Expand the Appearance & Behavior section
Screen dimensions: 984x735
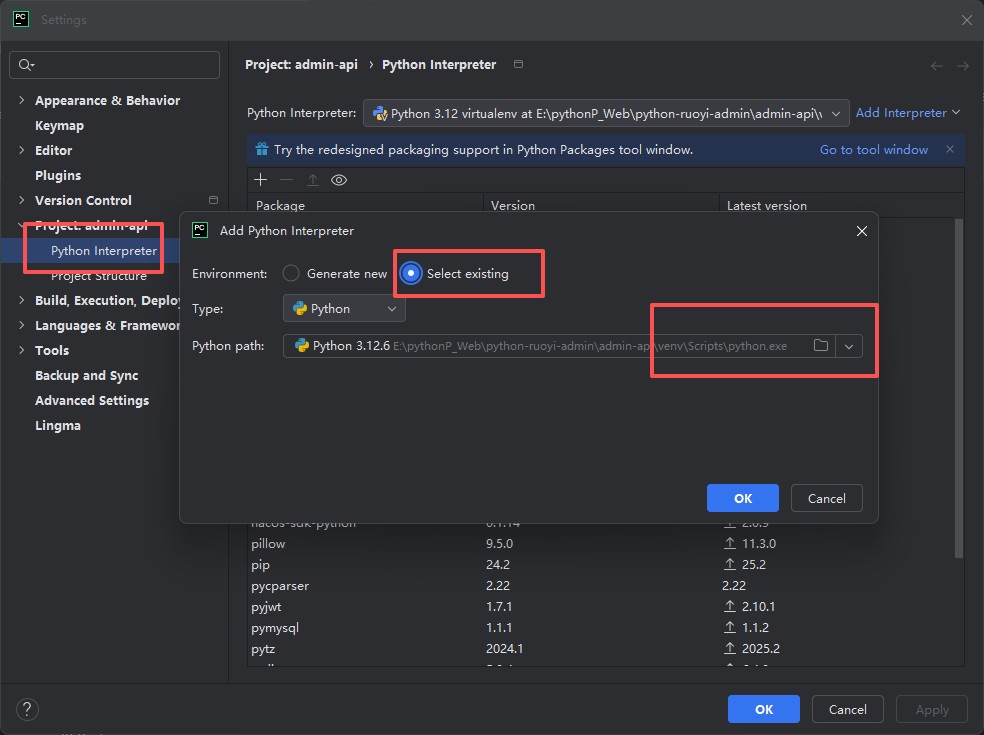[22, 100]
